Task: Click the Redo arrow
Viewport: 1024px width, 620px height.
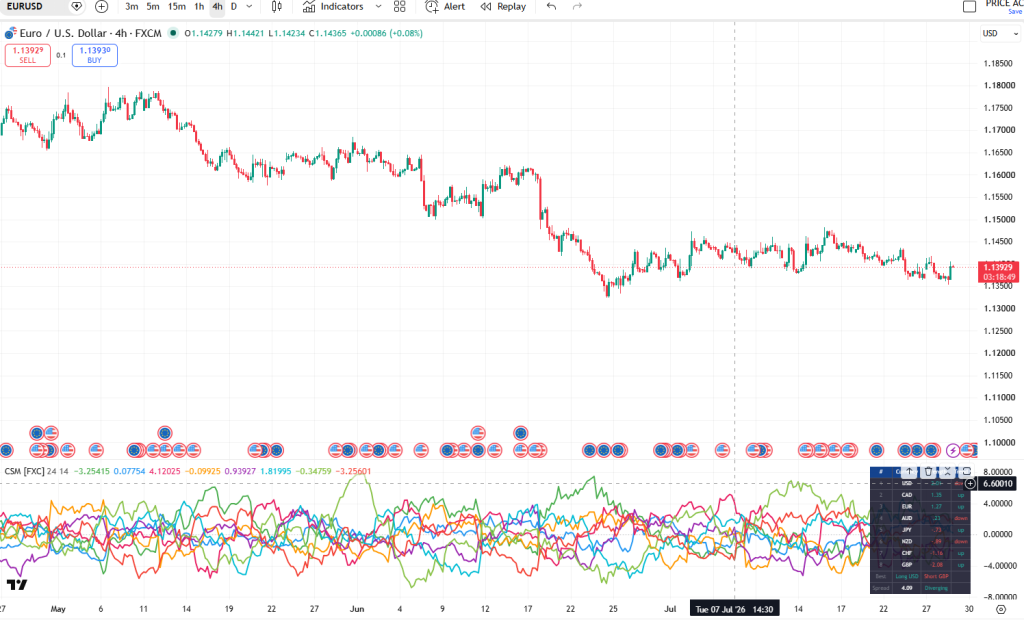Action: point(577,7)
